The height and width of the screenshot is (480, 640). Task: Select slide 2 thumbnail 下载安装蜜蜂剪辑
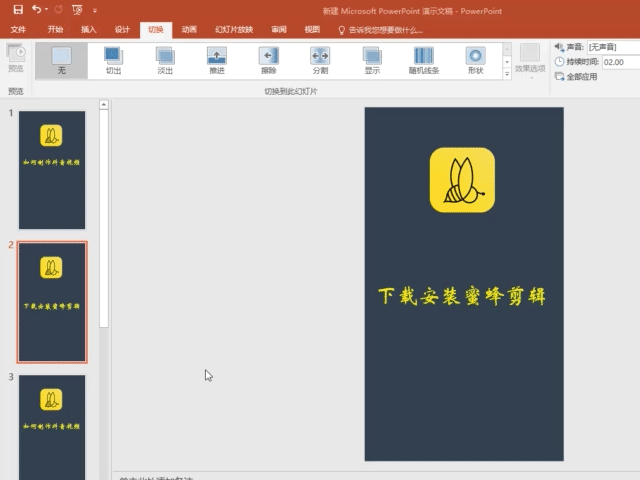coord(52,302)
